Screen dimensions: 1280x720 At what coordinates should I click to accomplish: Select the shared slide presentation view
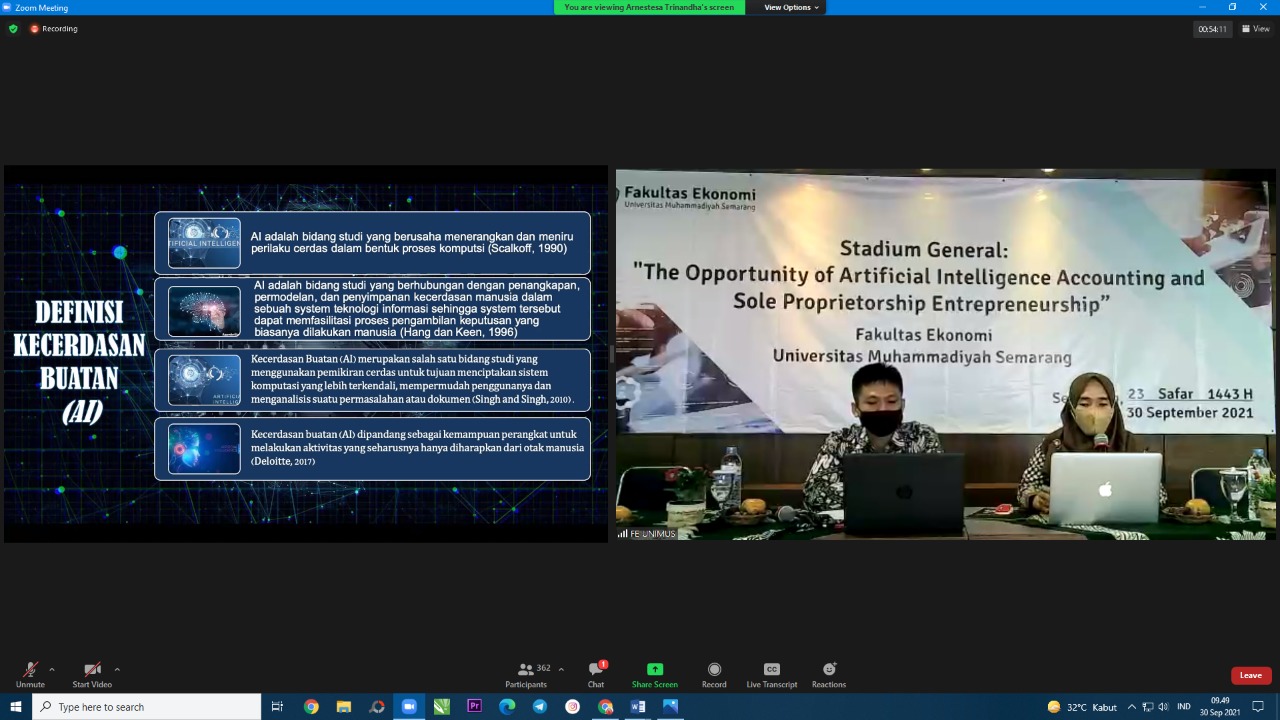pos(306,354)
